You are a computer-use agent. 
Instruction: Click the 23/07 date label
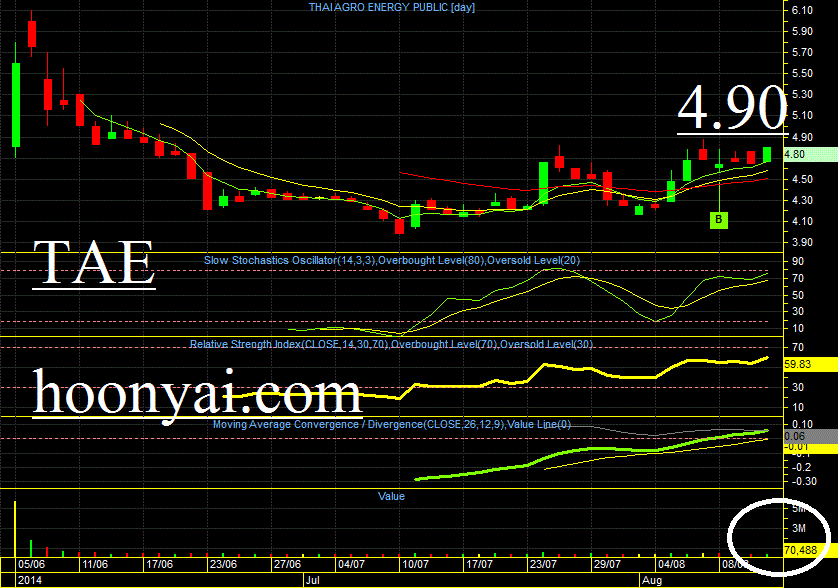(x=543, y=564)
